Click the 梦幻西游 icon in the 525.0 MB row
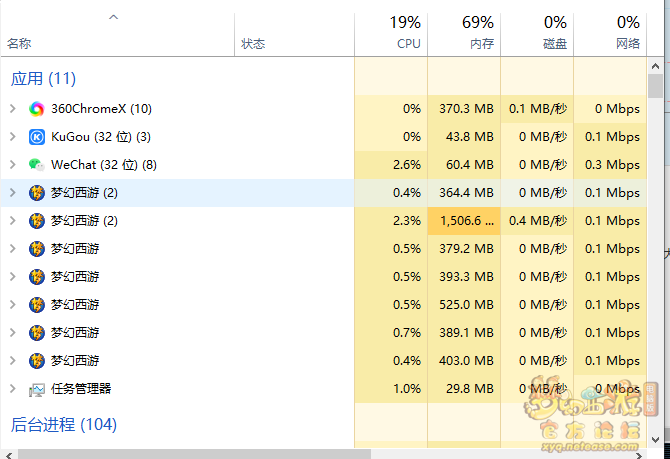This screenshot has height=459, width=670. pyautogui.click(x=37, y=305)
